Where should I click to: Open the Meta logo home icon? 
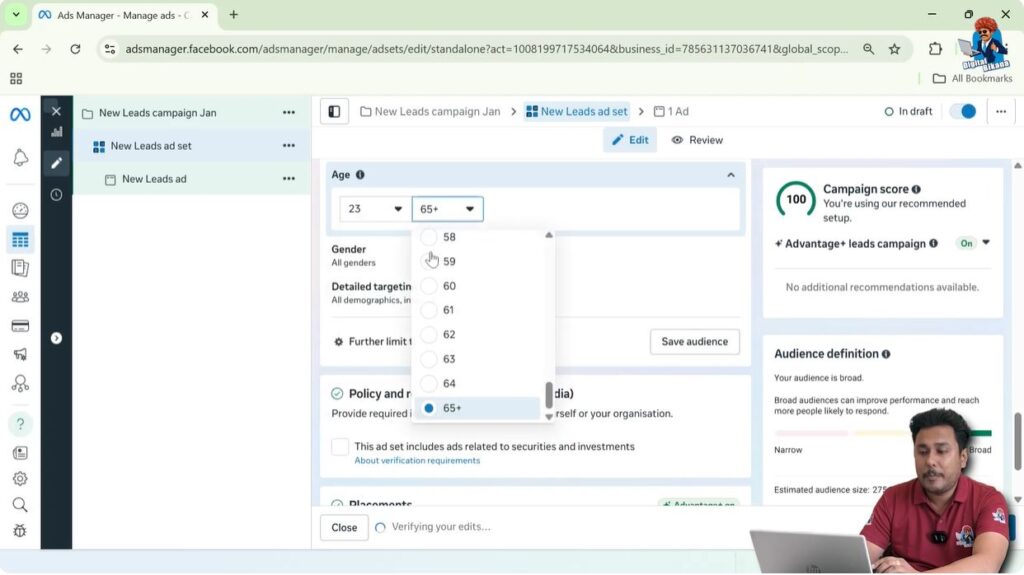coord(20,114)
